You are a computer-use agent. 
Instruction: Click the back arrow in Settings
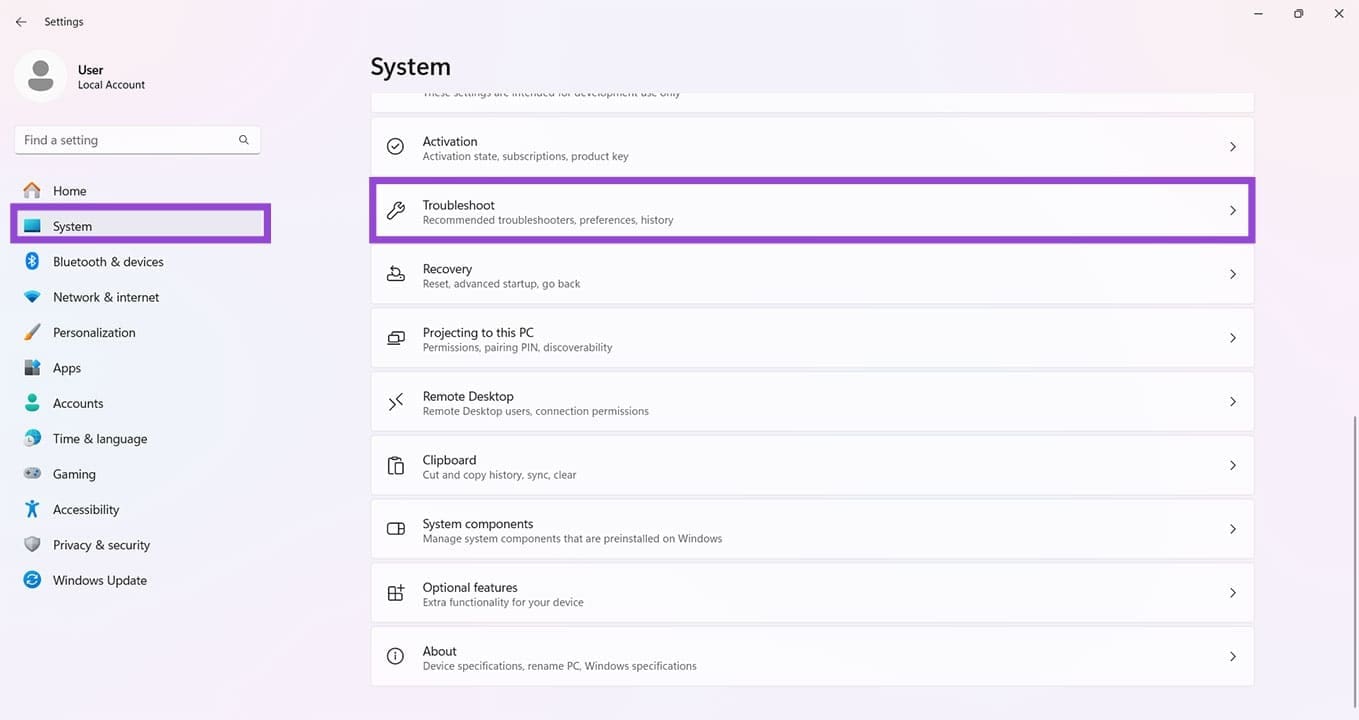point(21,22)
